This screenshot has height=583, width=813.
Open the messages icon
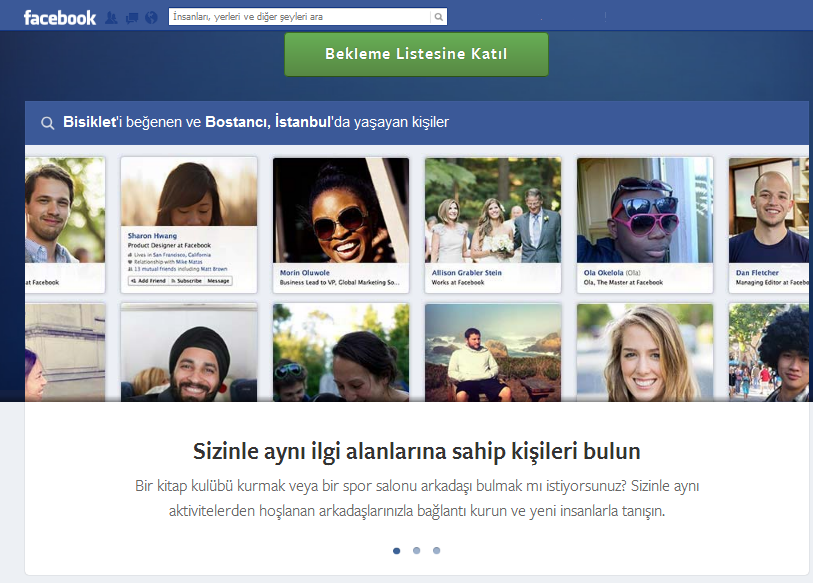pyautogui.click(x=132, y=18)
